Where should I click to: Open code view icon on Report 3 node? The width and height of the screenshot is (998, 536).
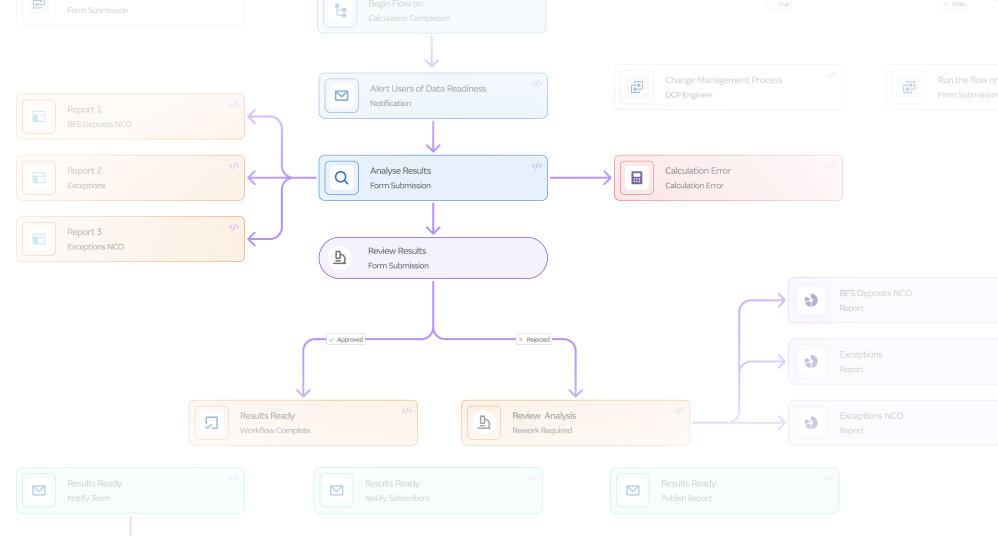click(234, 227)
